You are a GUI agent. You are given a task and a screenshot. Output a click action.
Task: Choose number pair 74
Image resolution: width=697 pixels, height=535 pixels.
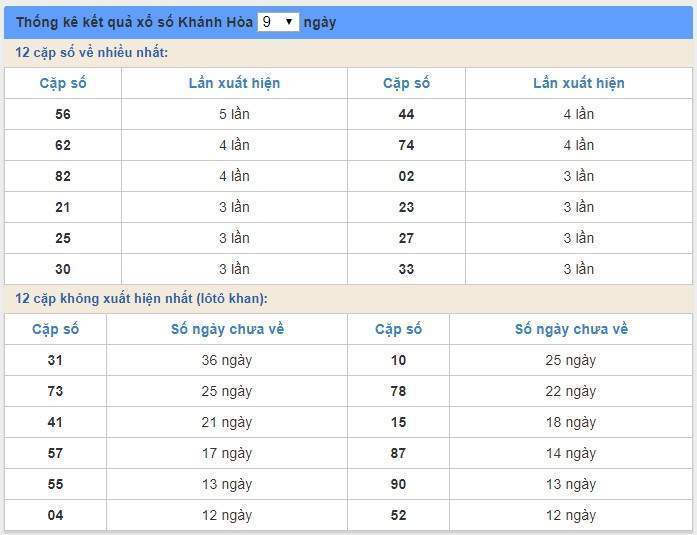click(x=406, y=145)
